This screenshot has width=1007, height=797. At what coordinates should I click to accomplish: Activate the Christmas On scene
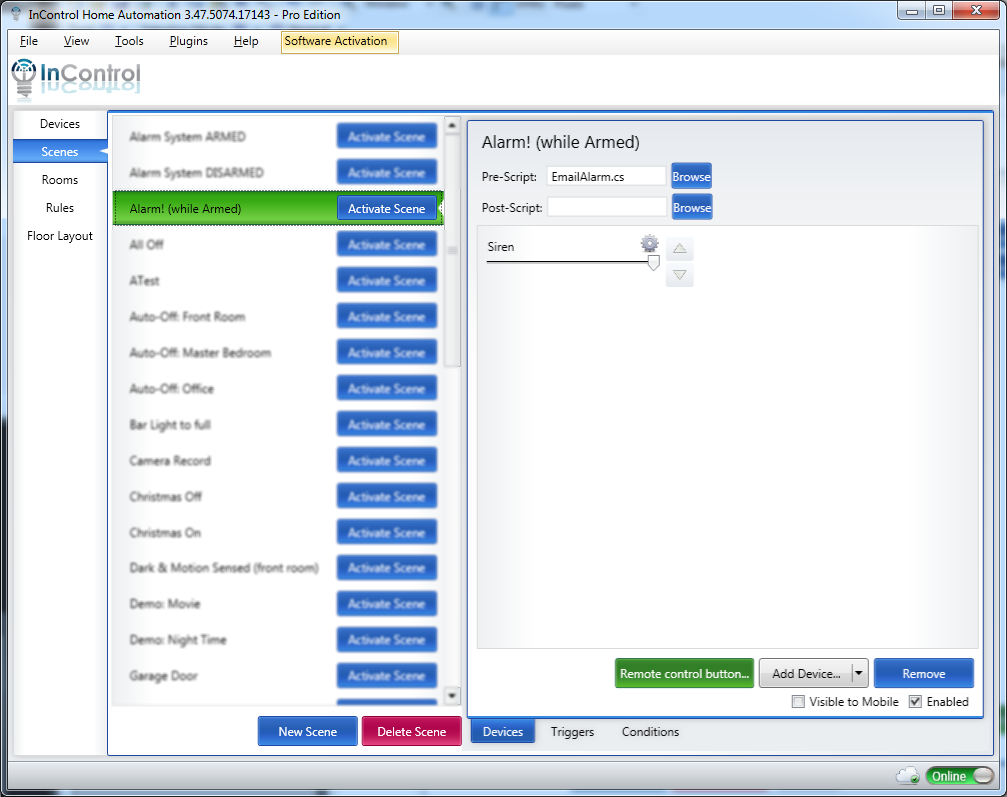pyautogui.click(x=386, y=533)
